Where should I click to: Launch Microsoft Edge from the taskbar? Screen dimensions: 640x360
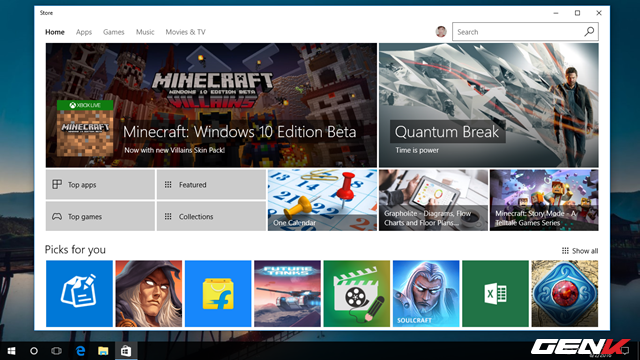(80, 351)
